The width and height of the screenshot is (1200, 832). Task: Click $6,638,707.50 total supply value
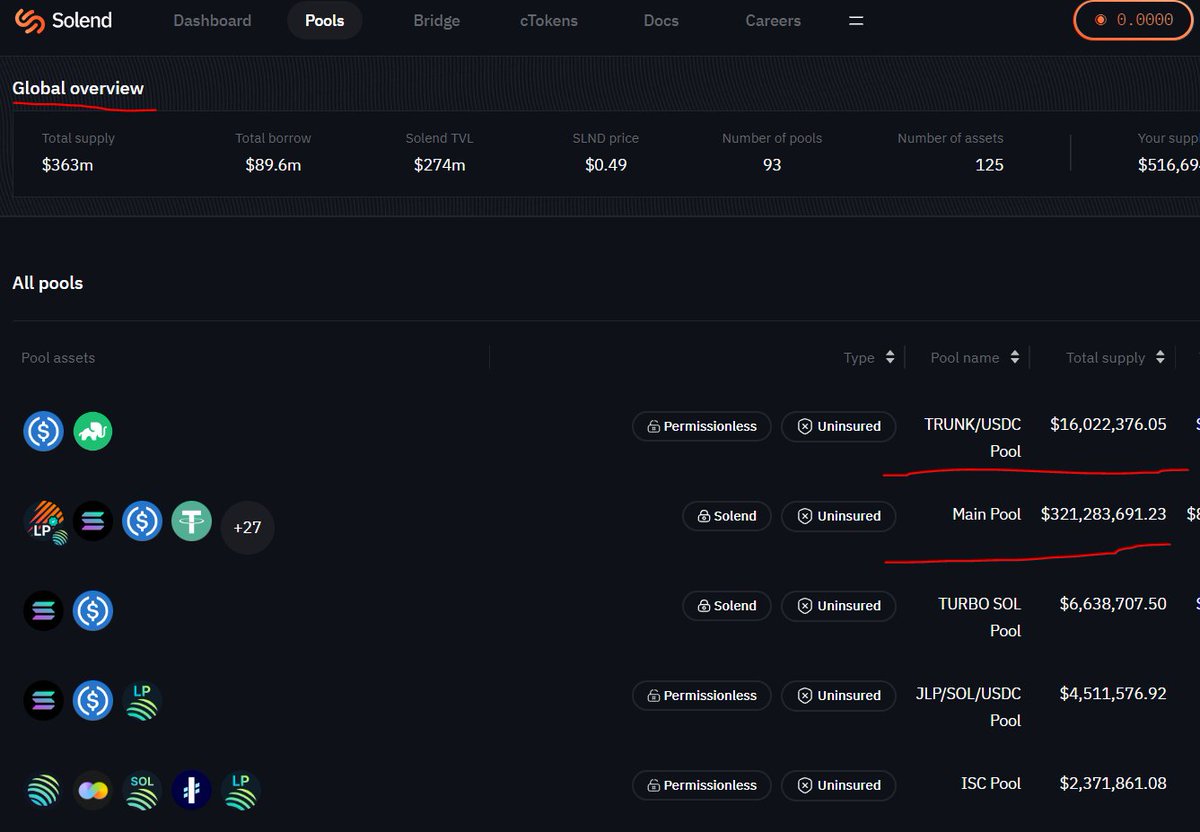tap(1113, 604)
